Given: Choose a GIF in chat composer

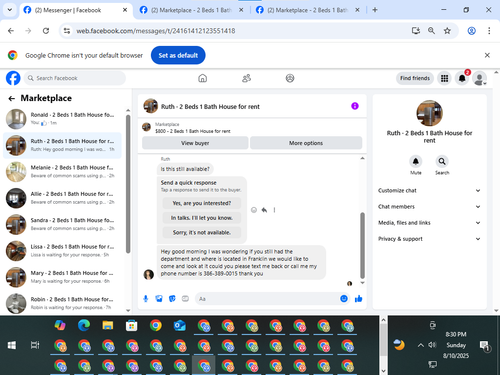Looking at the screenshot, I should (x=185, y=299).
